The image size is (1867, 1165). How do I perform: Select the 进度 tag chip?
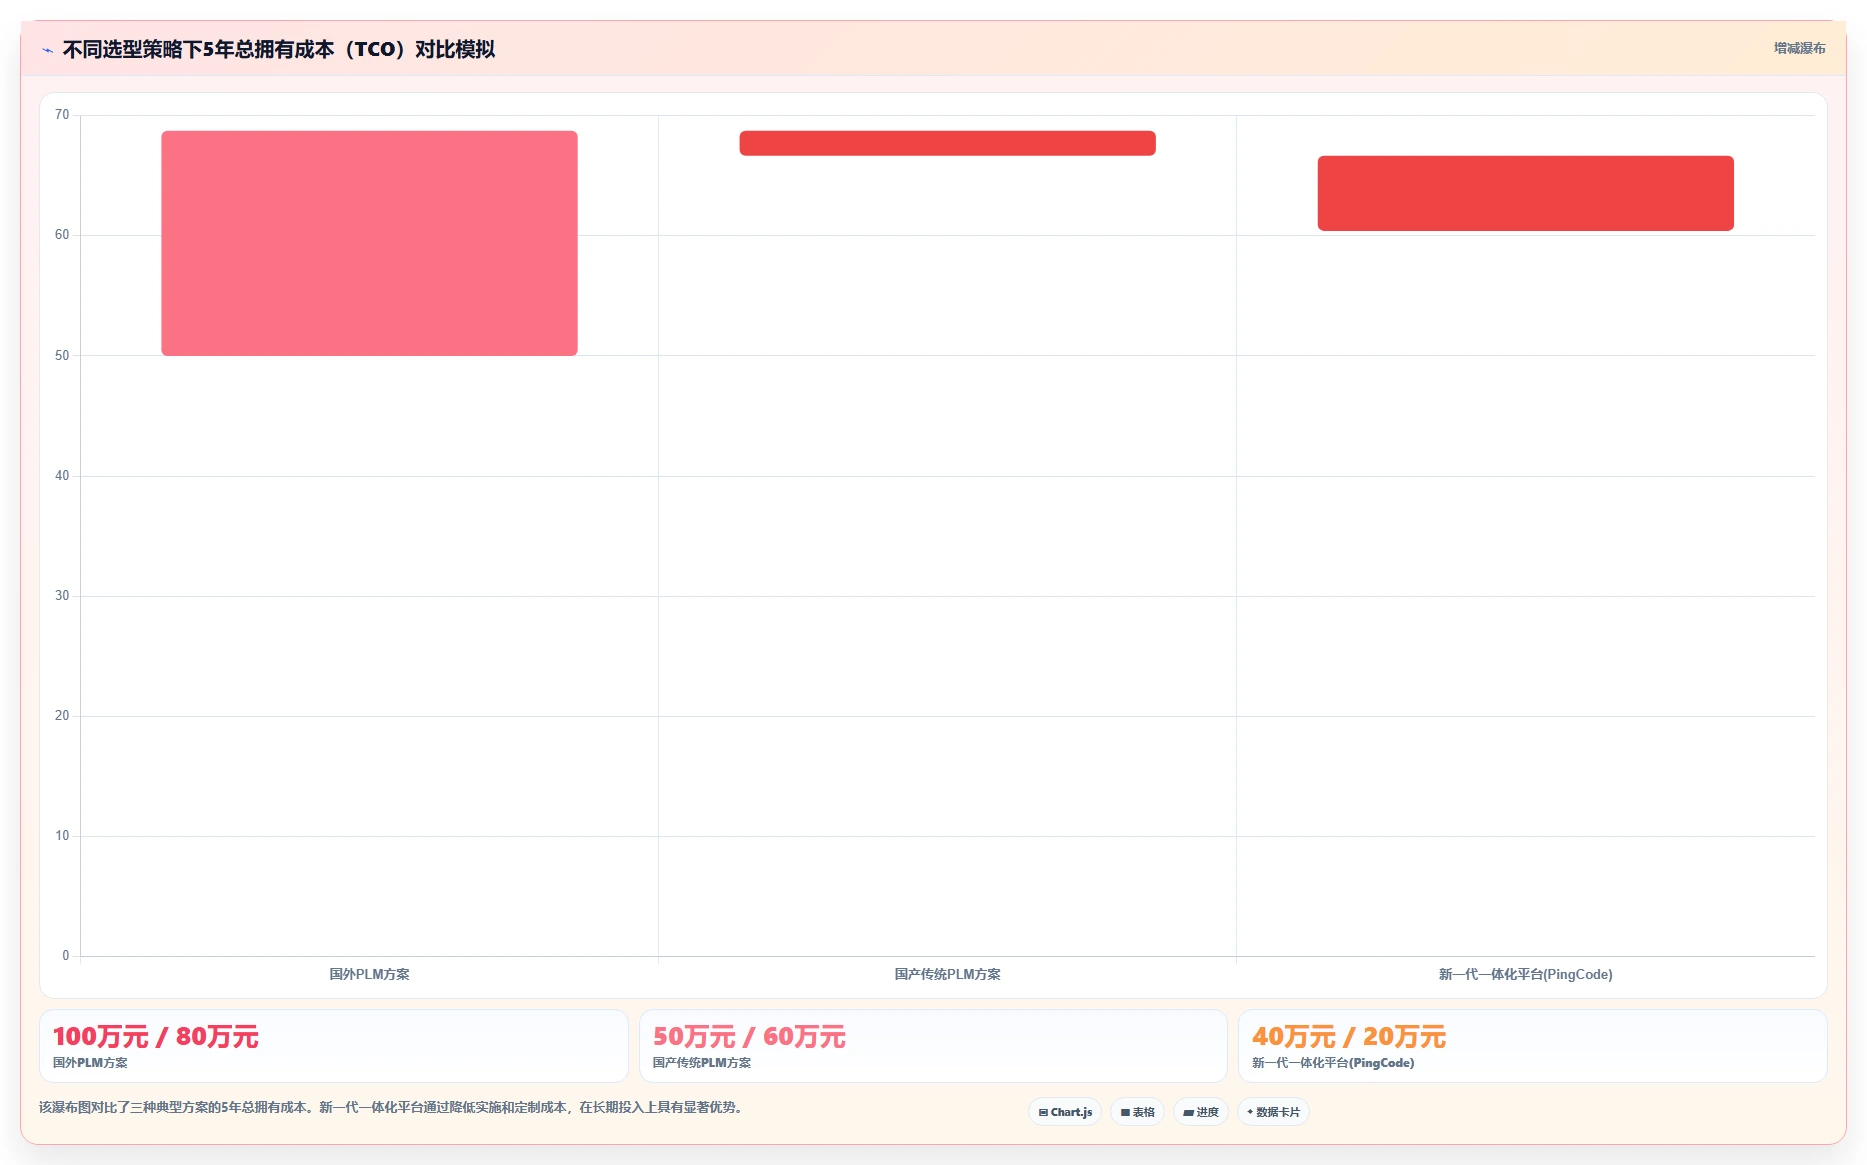point(1201,1112)
